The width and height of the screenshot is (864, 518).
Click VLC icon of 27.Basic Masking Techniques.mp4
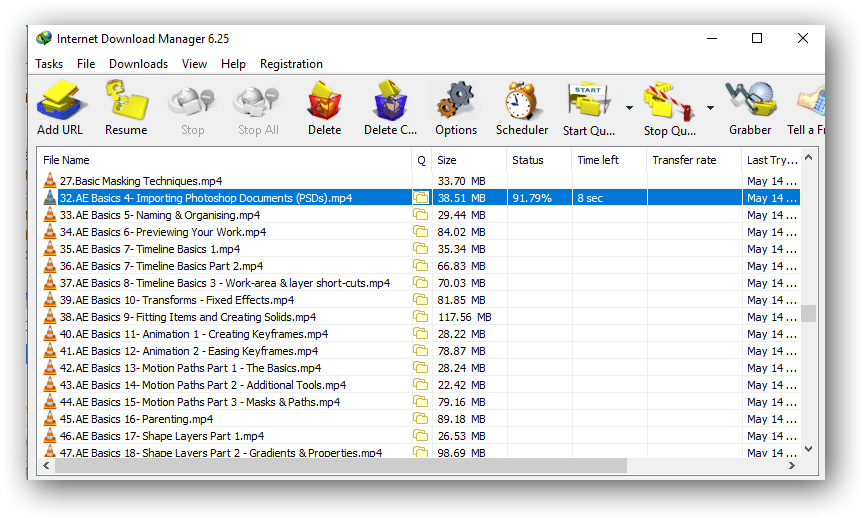[x=50, y=180]
